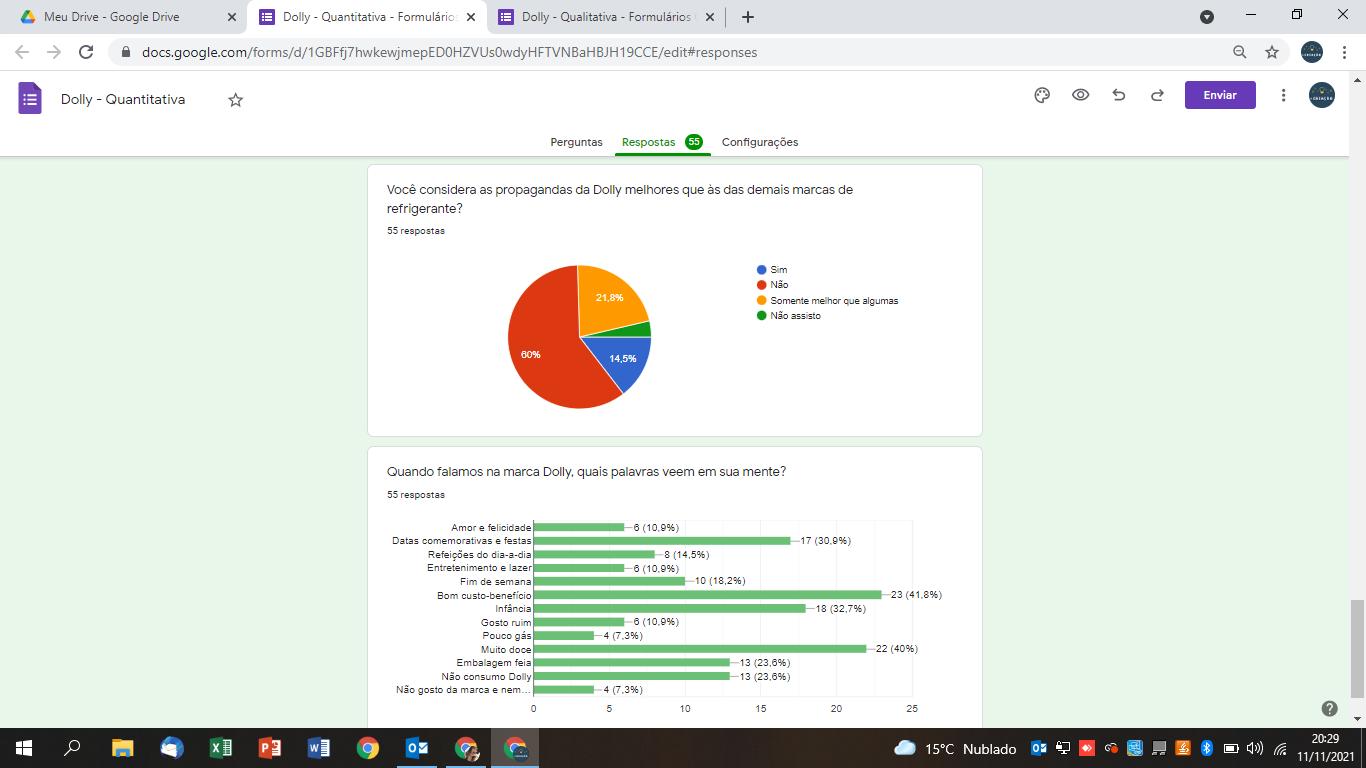Click the Sim legend entry

(772, 270)
